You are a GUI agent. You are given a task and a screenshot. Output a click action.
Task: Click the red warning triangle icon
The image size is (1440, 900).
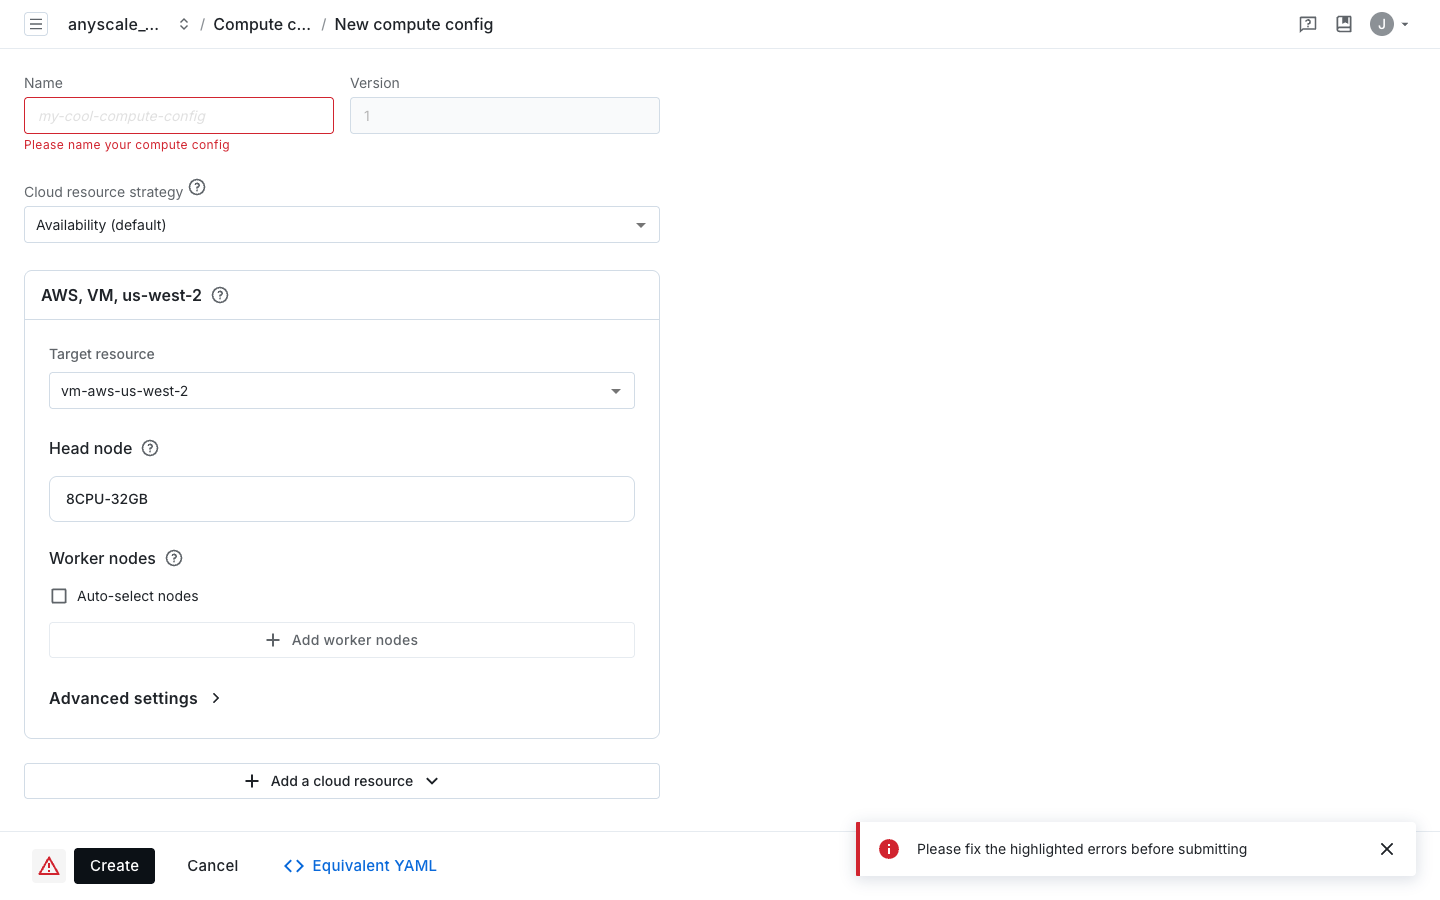(x=49, y=866)
